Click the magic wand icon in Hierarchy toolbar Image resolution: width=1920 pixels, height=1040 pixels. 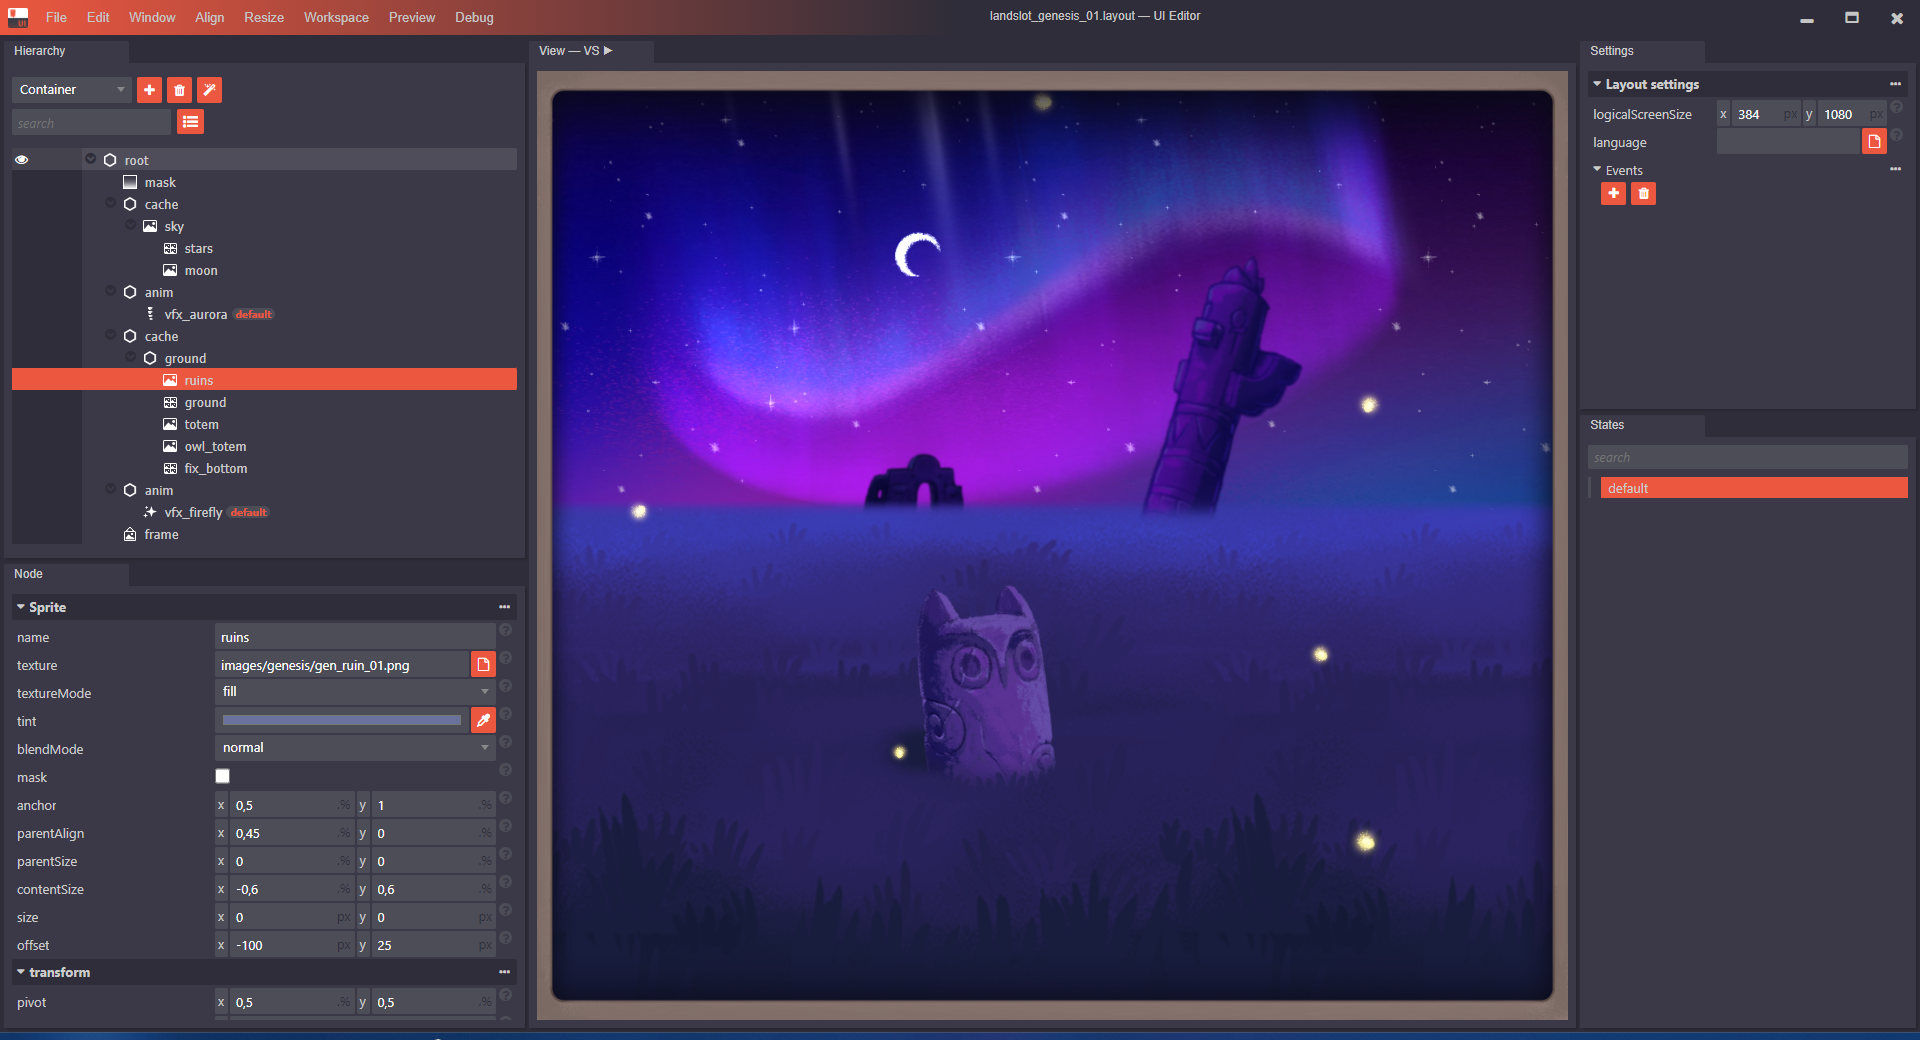[209, 90]
